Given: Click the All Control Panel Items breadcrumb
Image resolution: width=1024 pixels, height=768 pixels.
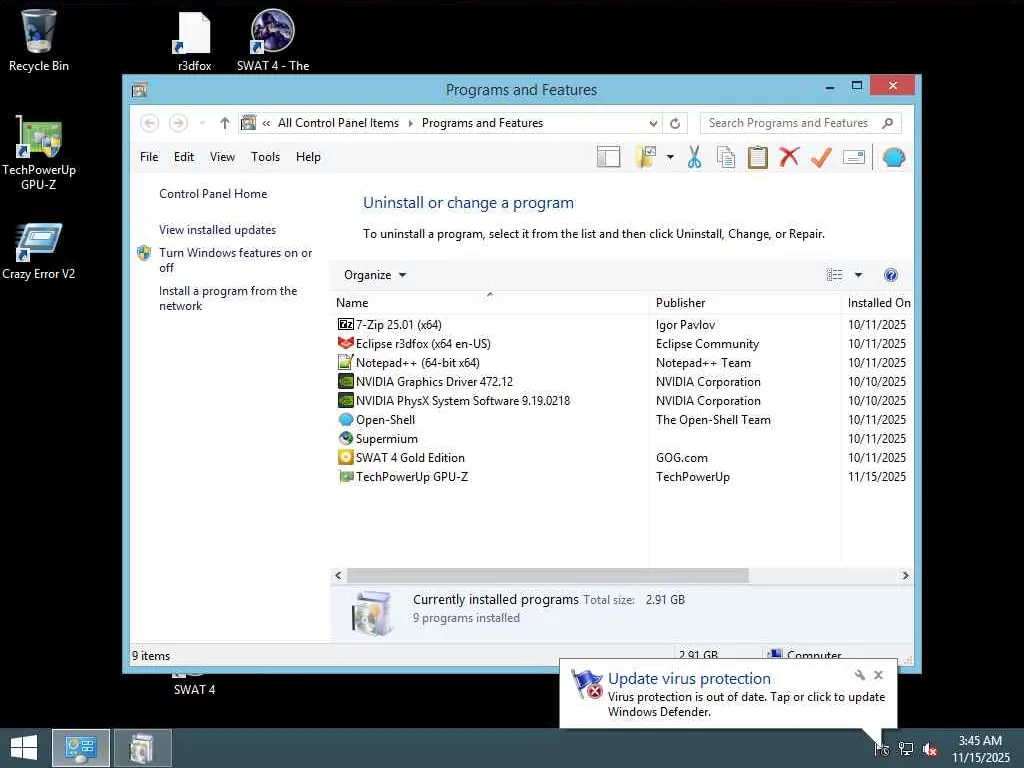Looking at the screenshot, I should (x=338, y=123).
